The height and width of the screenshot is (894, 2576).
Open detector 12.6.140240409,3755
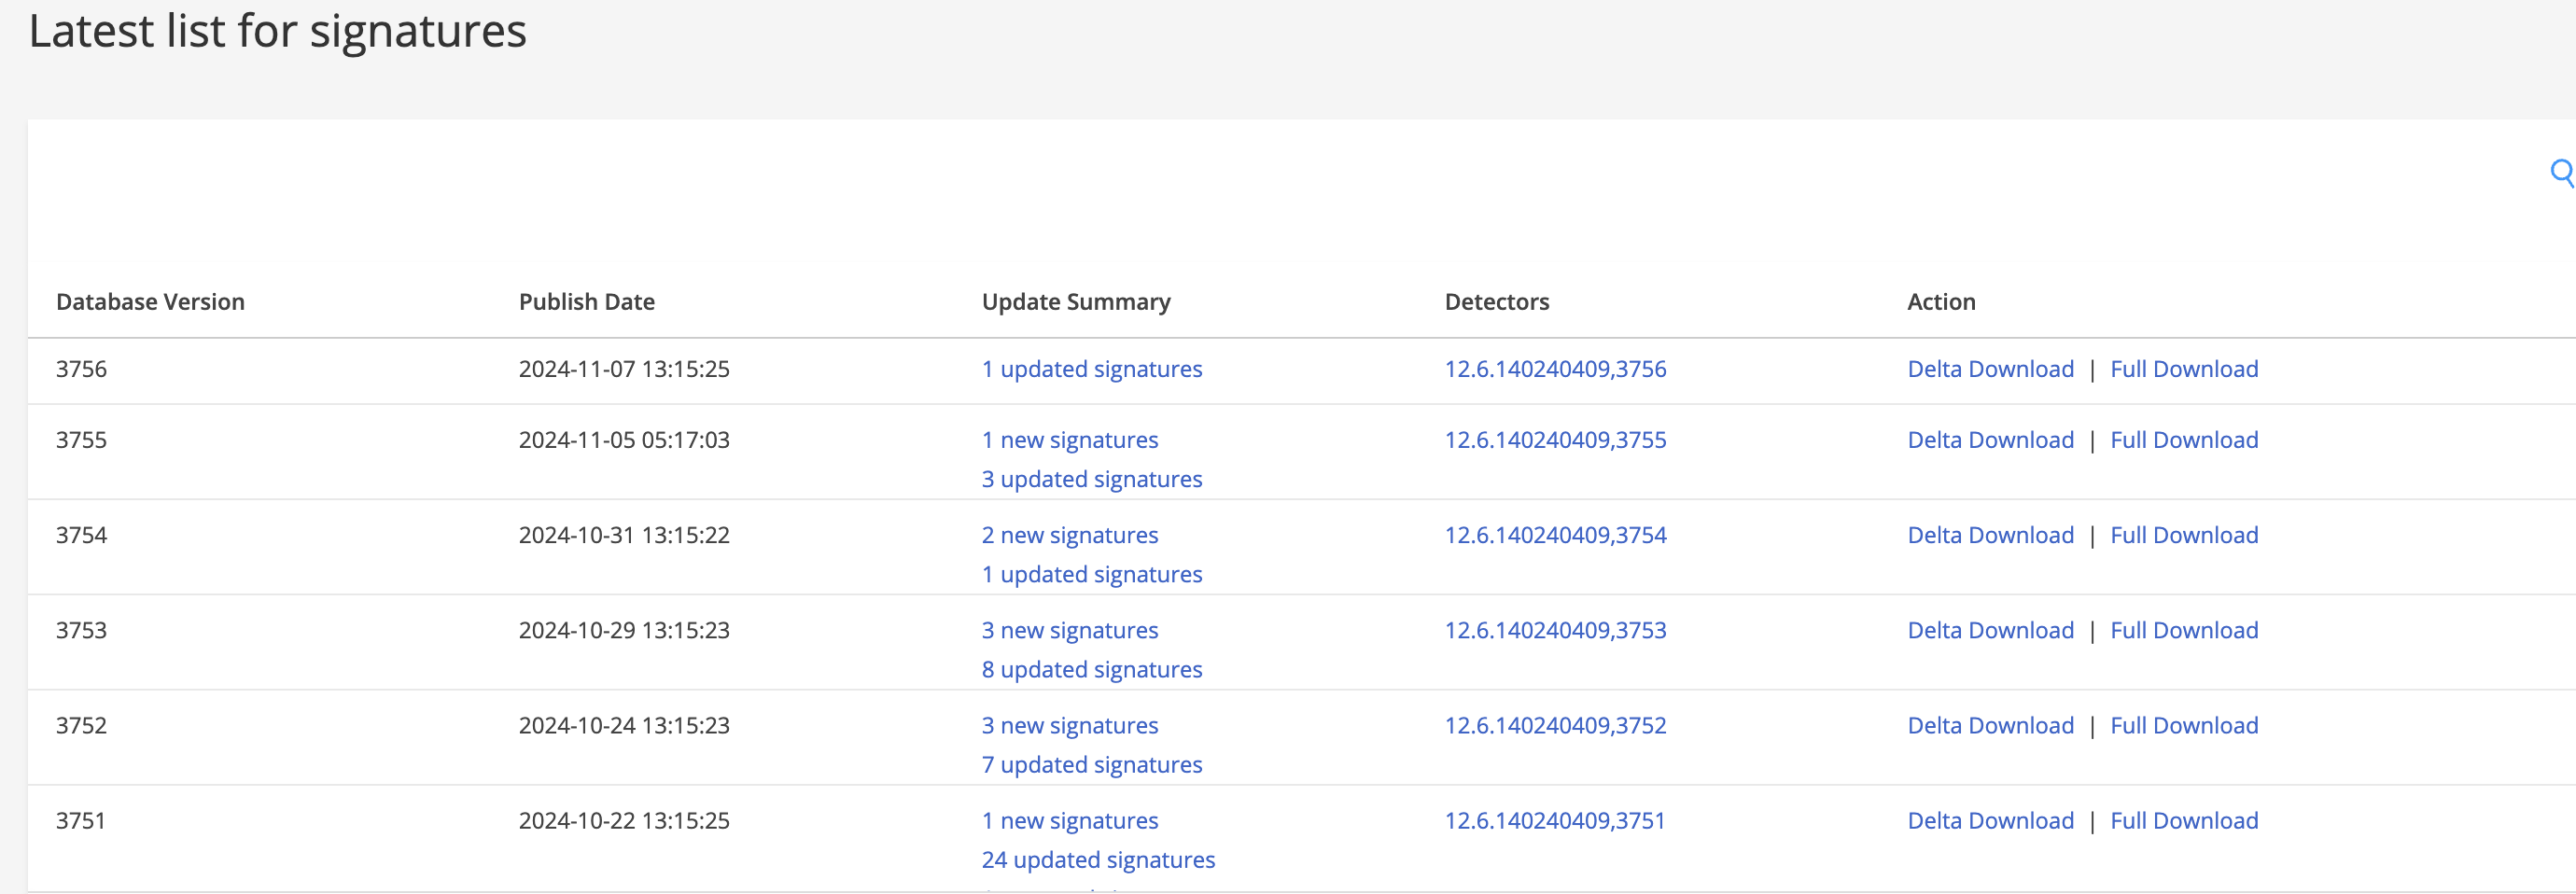coord(1556,440)
